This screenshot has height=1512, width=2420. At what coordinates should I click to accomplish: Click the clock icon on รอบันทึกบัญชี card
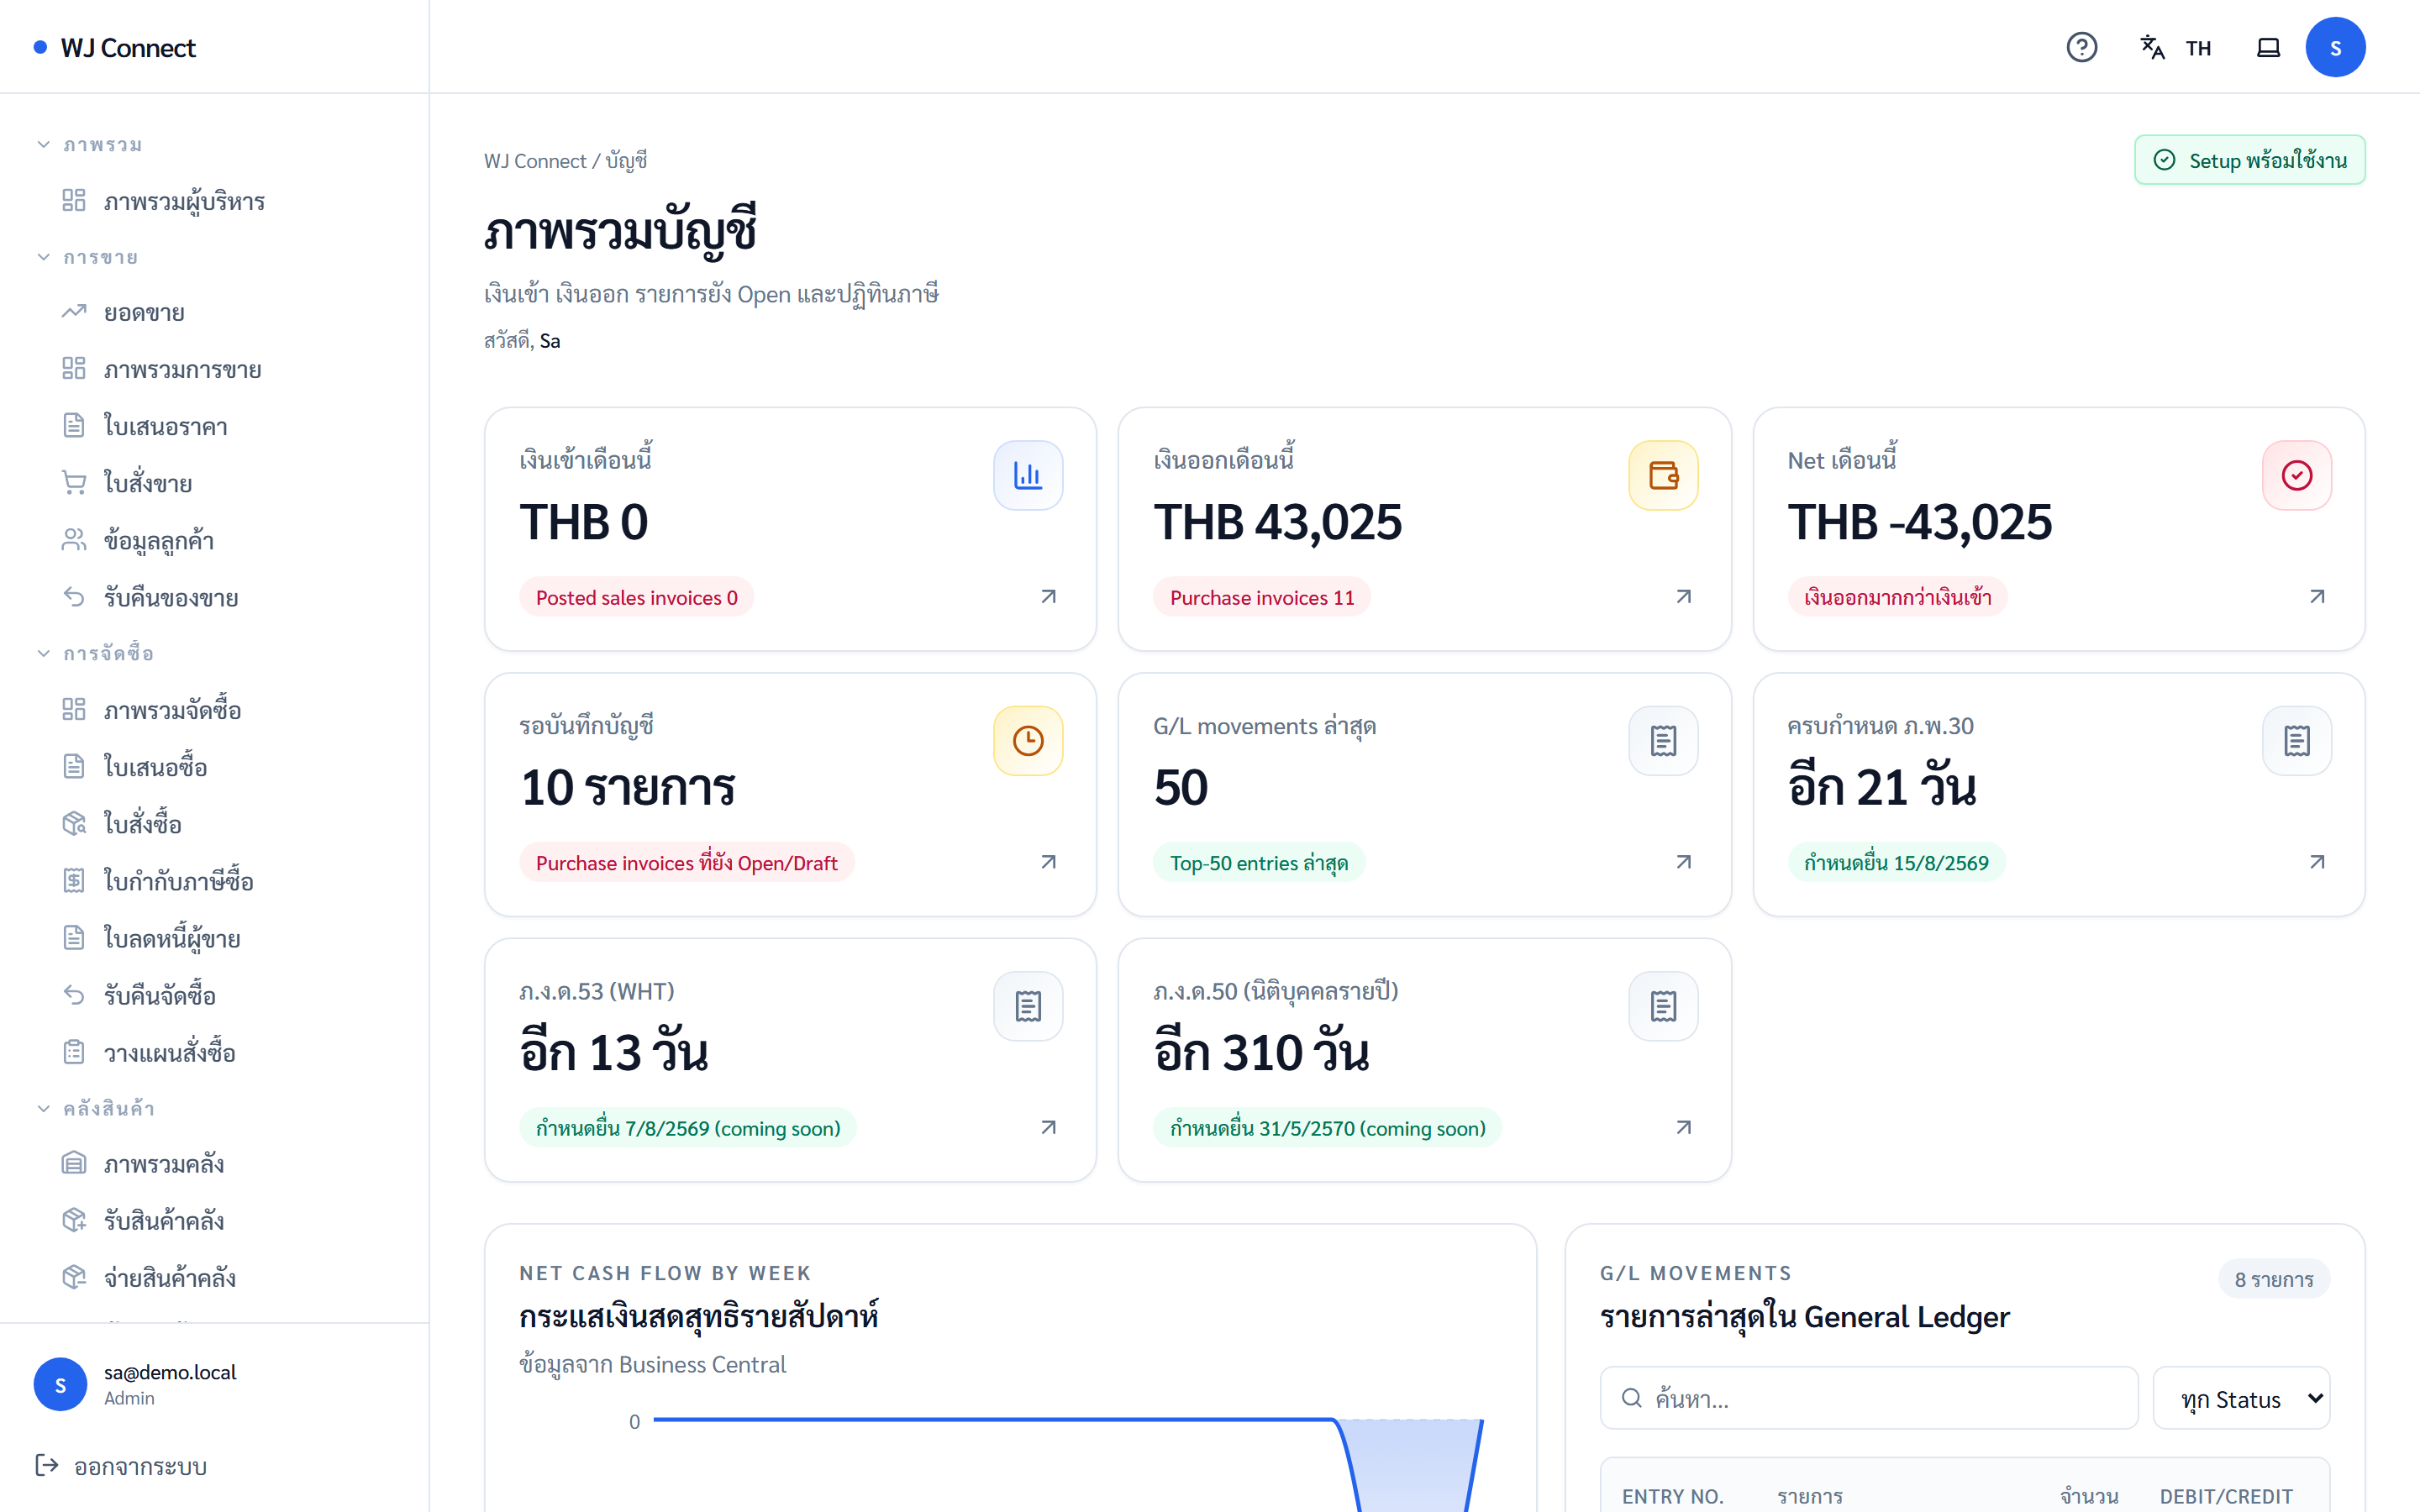click(1028, 741)
